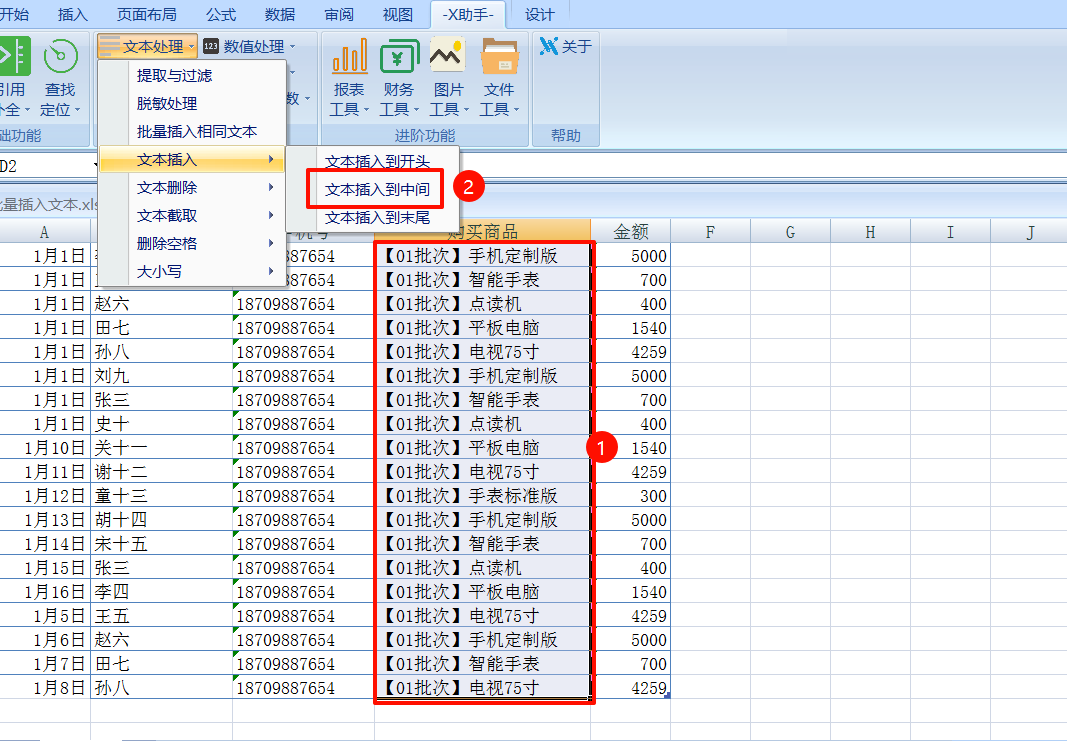
Task: Select column I header
Action: [x=951, y=232]
